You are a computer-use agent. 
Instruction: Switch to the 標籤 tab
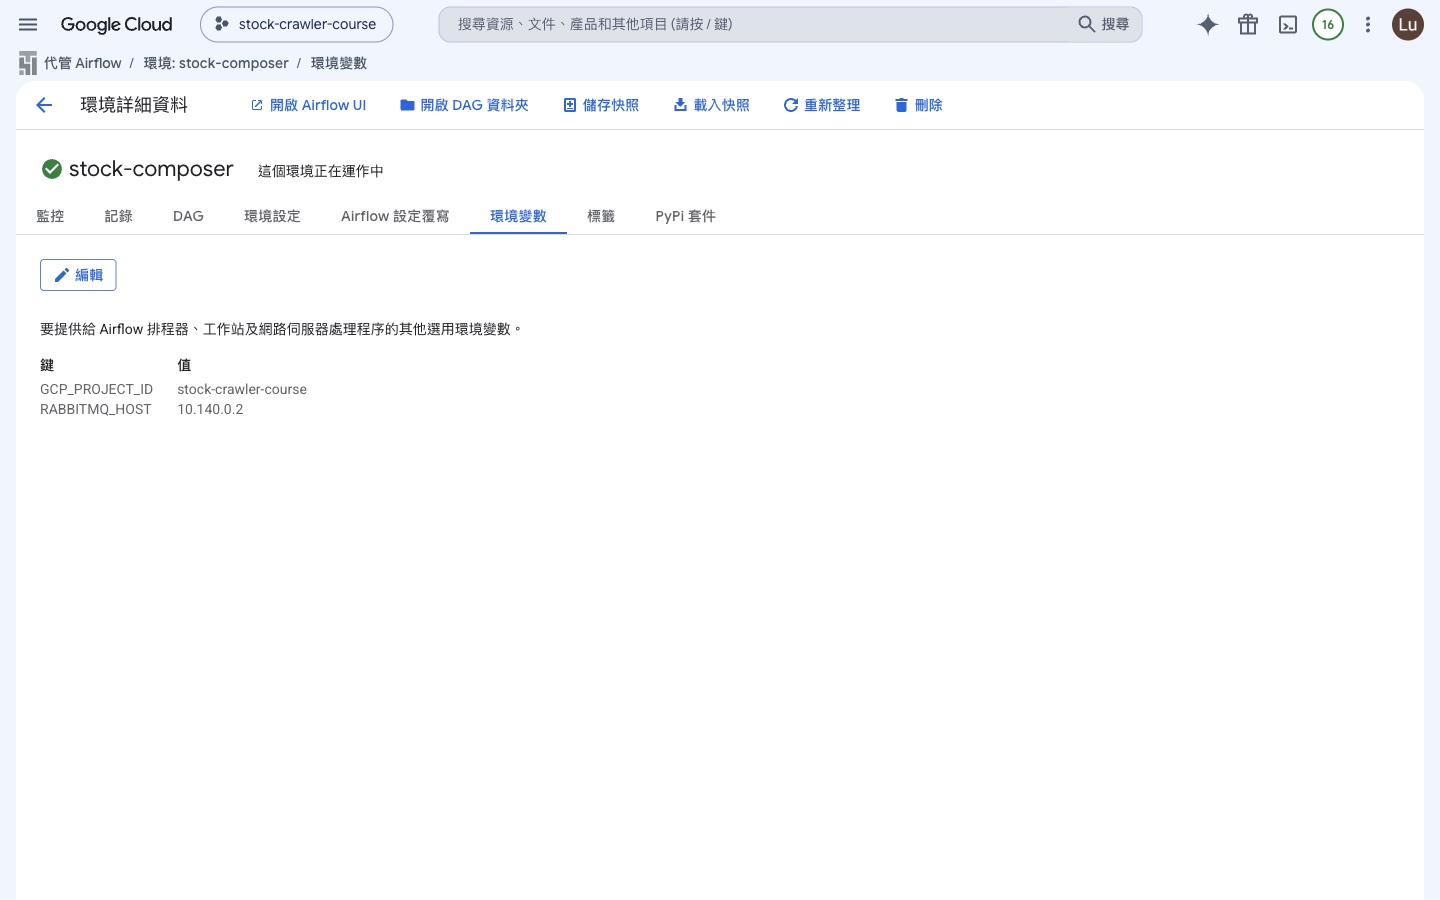pyautogui.click(x=601, y=216)
